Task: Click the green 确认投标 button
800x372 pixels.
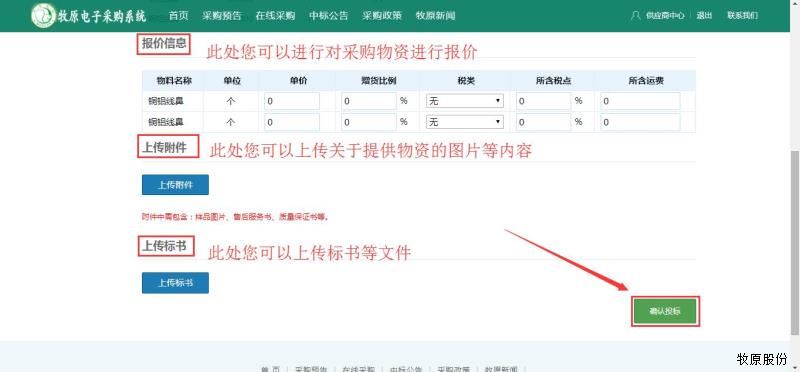Action: [665, 311]
